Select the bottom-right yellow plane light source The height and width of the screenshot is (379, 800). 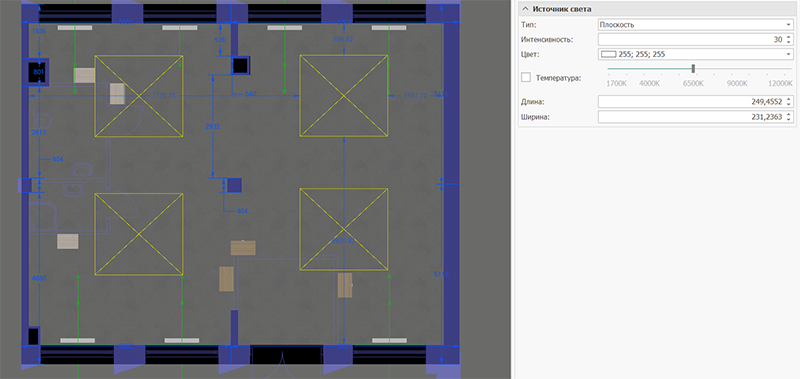(344, 230)
